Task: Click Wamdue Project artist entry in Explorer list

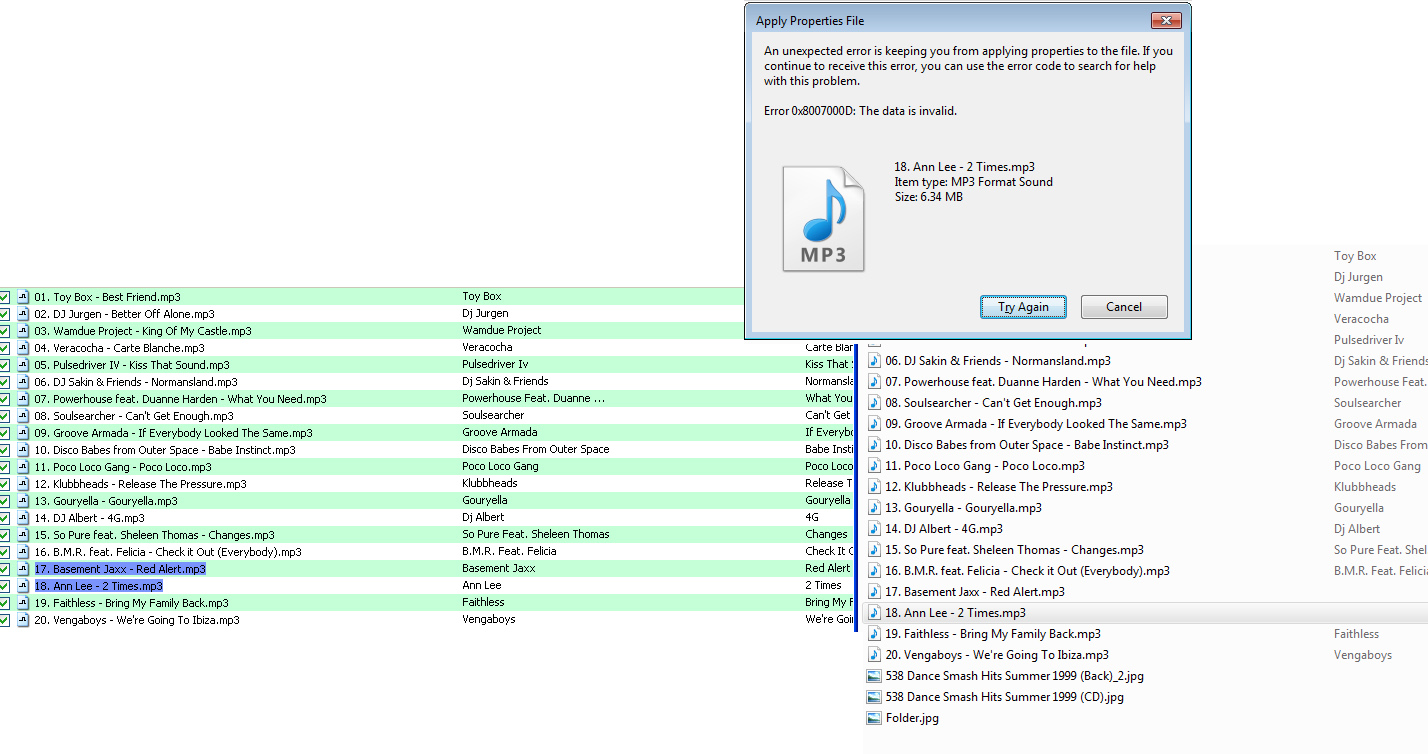Action: 1377,298
